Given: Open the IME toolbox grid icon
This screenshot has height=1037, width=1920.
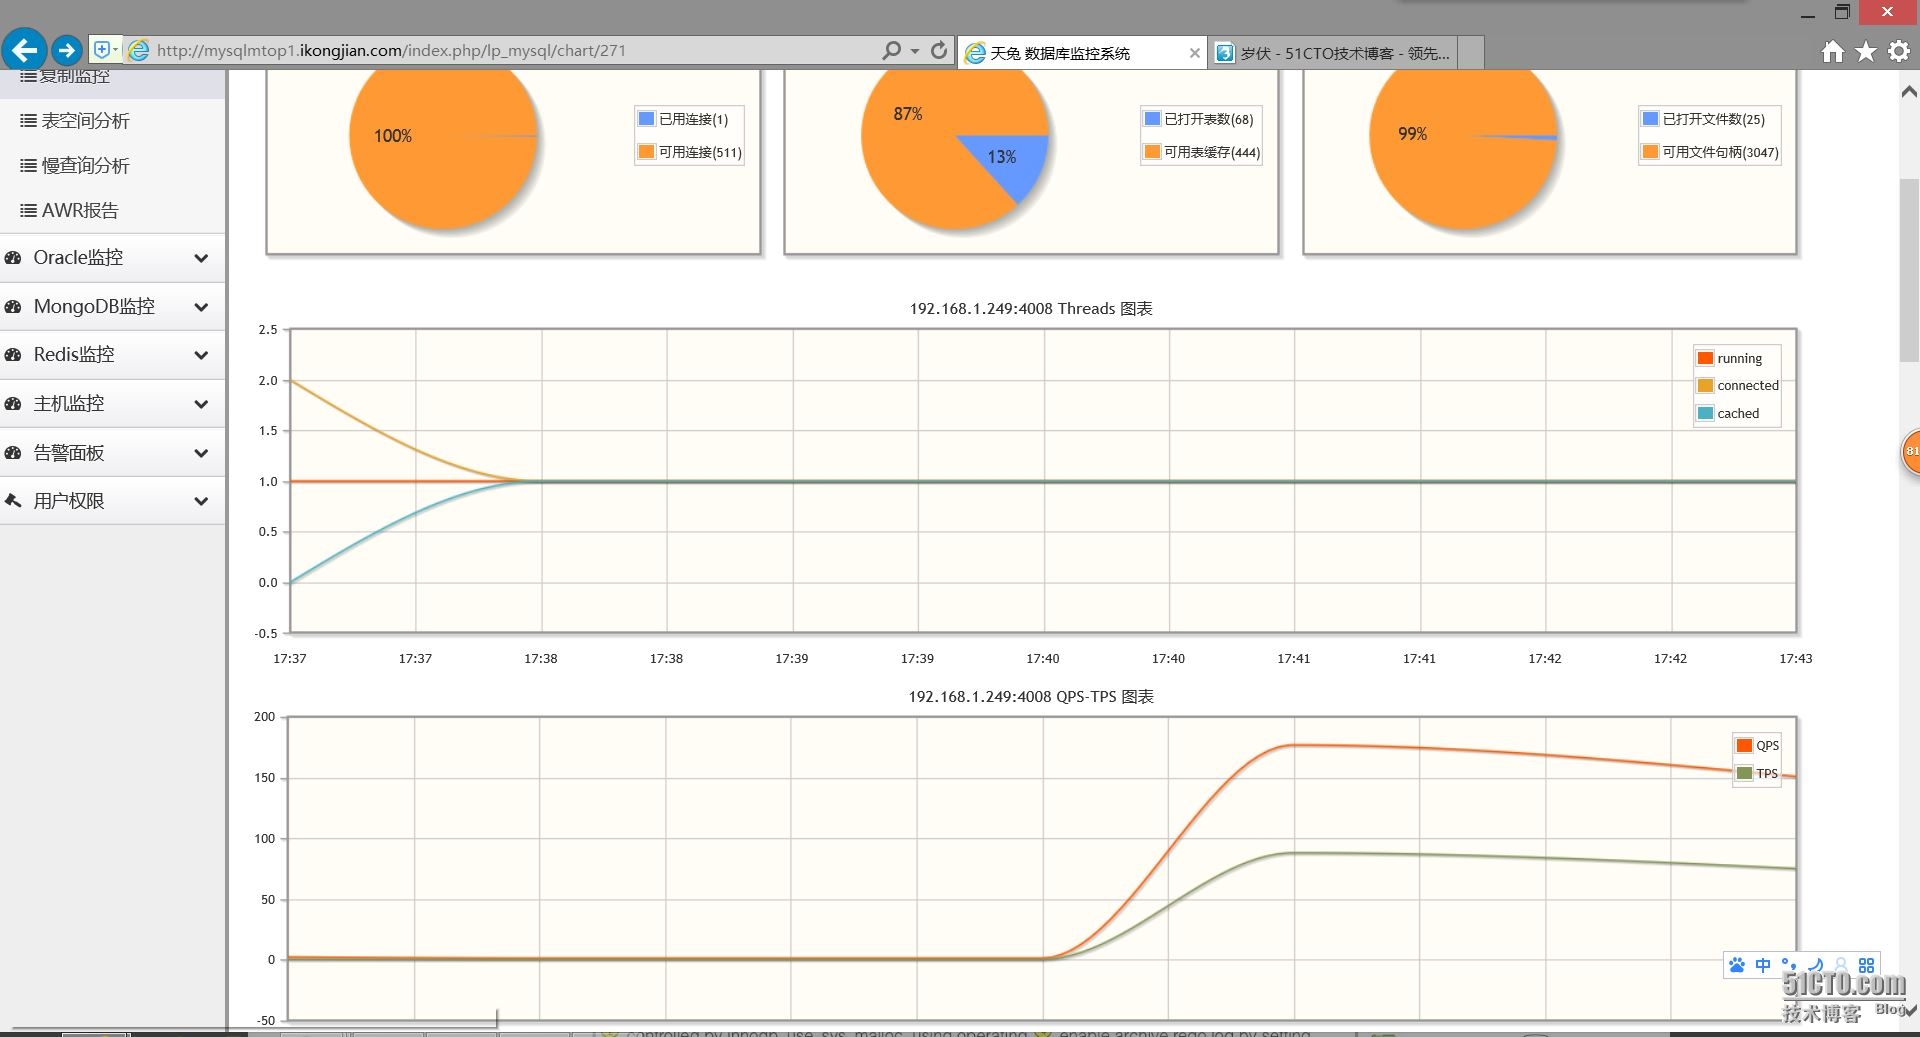Looking at the screenshot, I should tap(1866, 965).
